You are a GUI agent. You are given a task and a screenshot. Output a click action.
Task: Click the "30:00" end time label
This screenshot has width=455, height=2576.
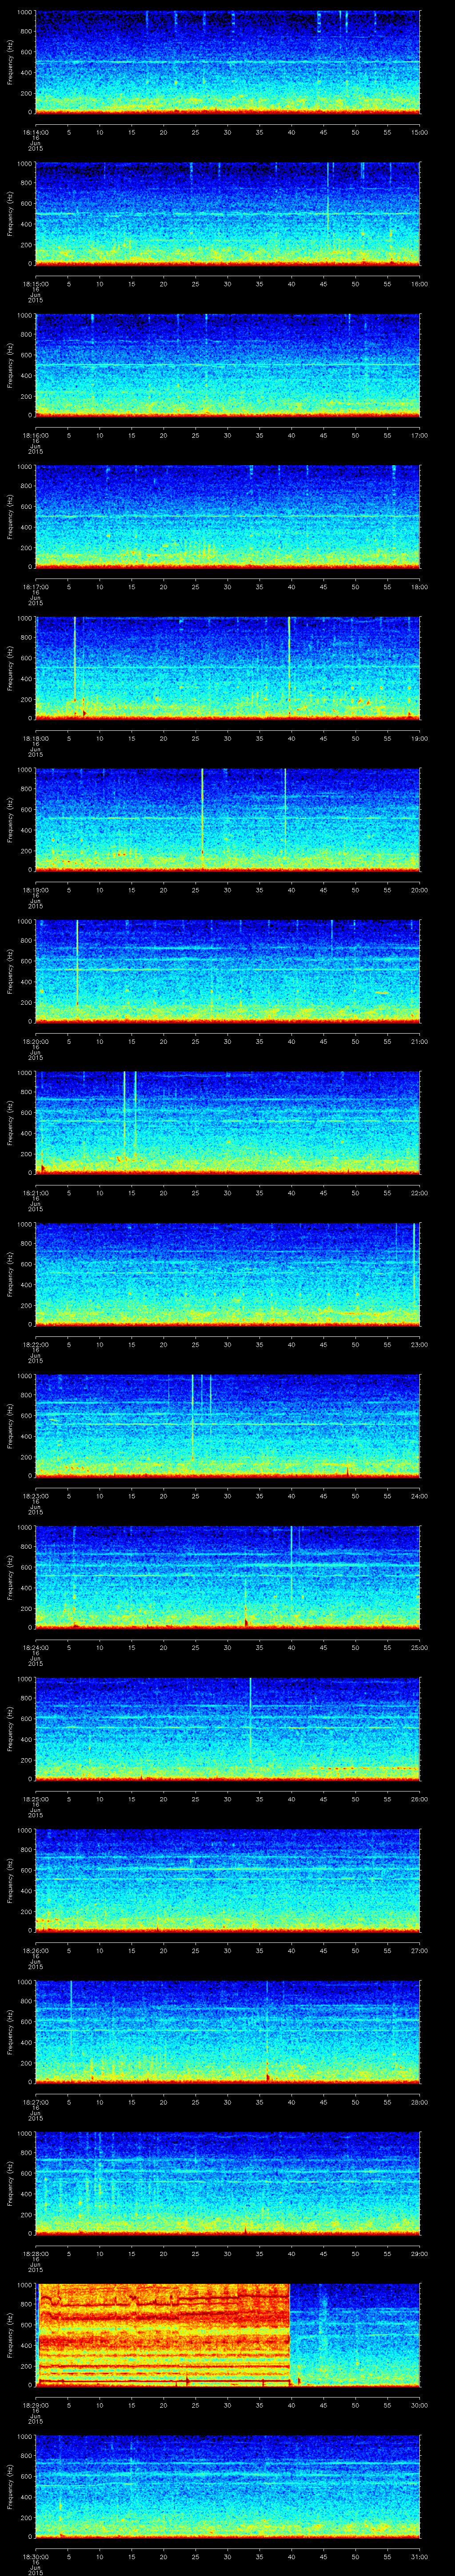420,2404
